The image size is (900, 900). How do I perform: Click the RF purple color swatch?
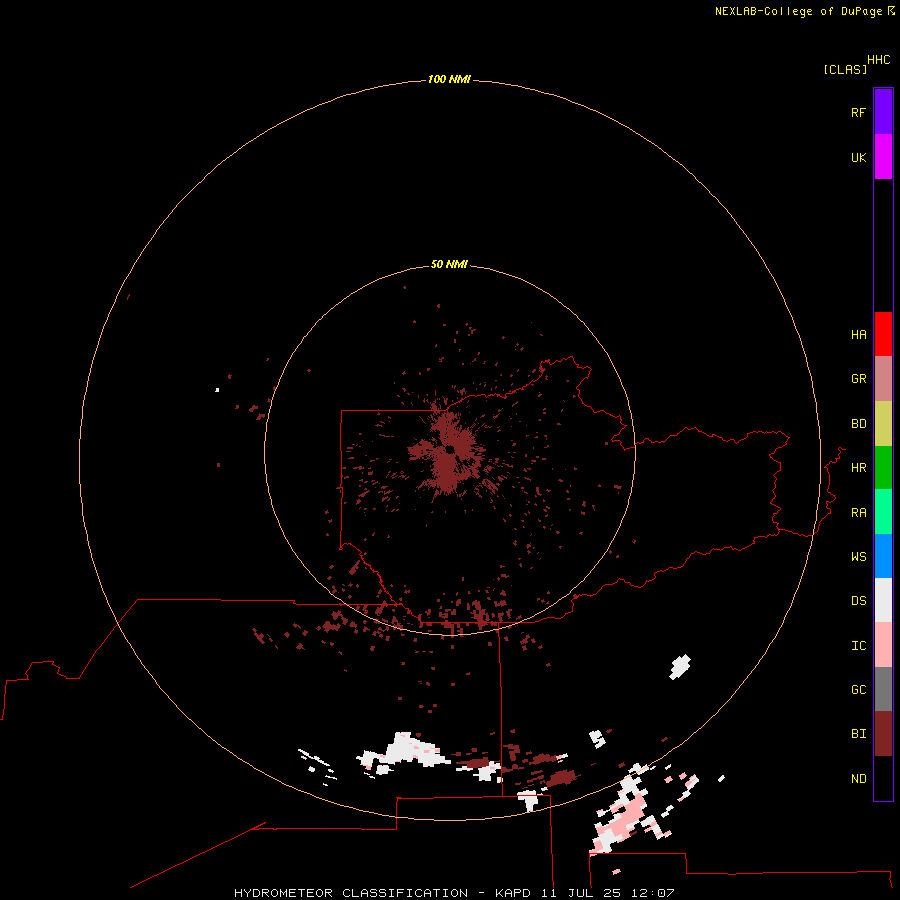(x=883, y=112)
